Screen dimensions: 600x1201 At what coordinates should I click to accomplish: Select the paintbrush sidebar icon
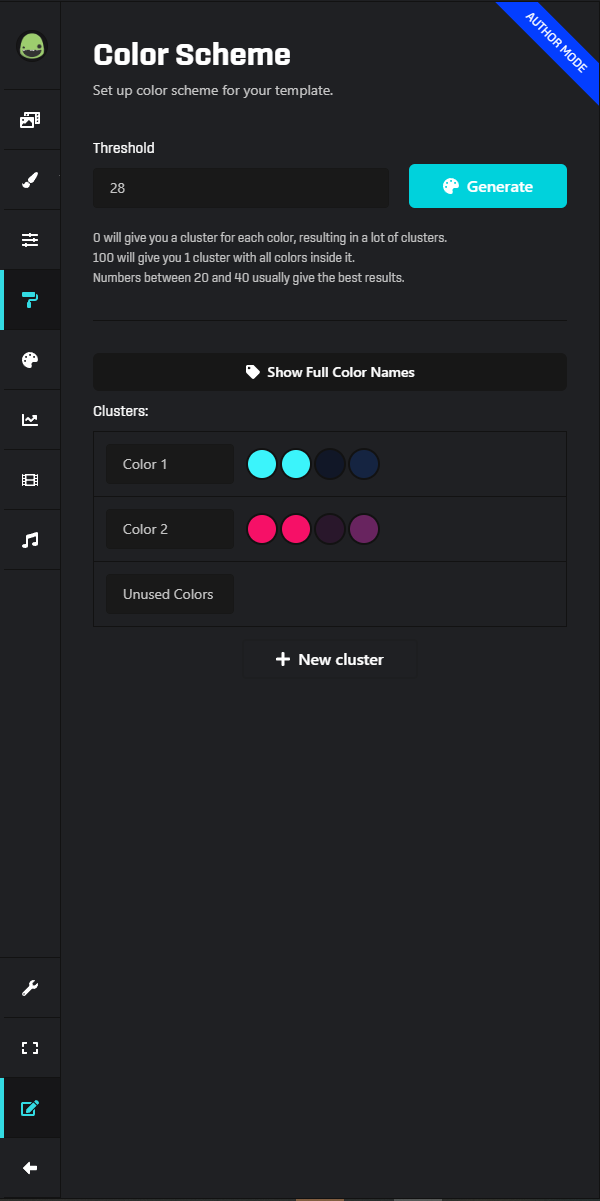[x=30, y=180]
